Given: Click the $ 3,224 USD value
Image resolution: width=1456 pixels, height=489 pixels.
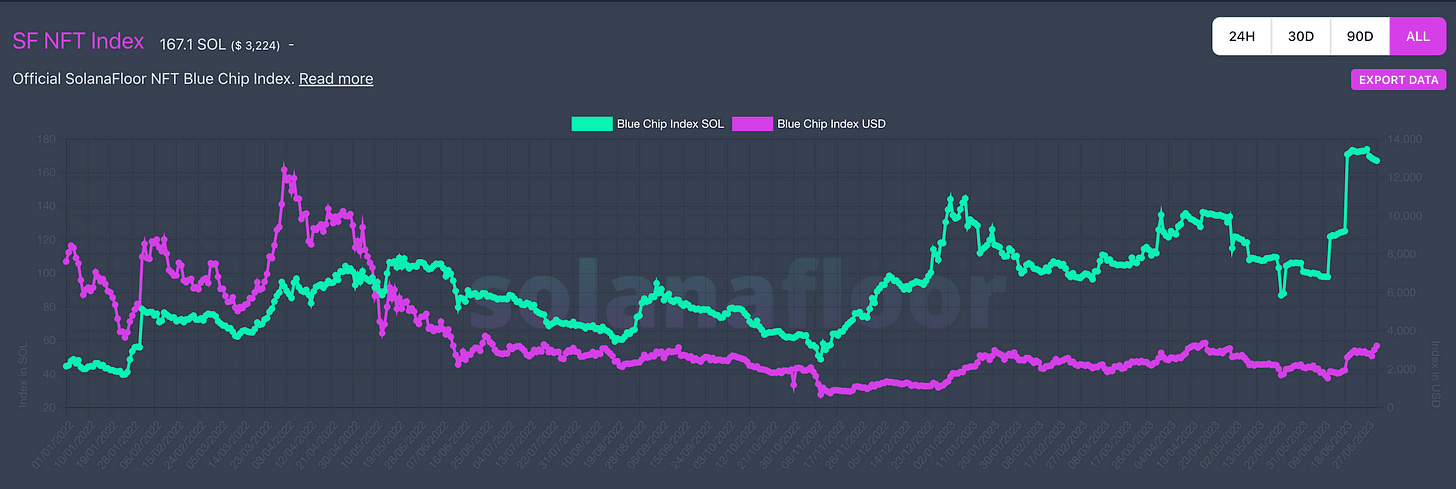Looking at the screenshot, I should pos(256,44).
